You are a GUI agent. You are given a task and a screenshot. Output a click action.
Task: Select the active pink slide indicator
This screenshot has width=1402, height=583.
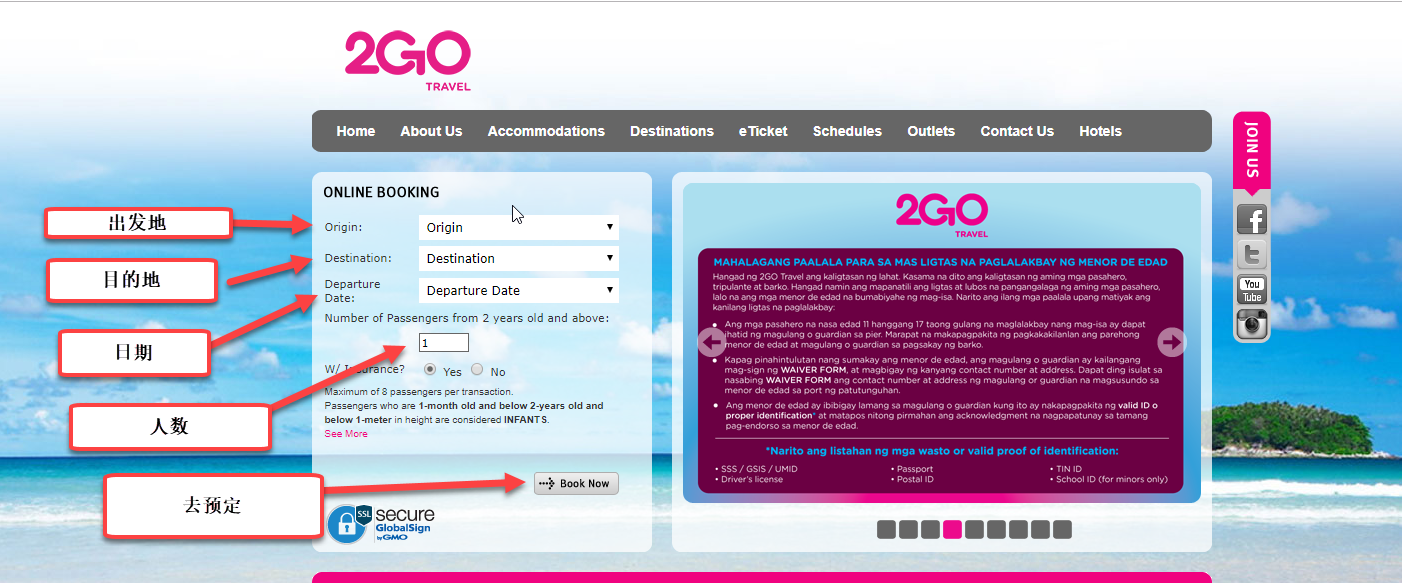pos(952,530)
